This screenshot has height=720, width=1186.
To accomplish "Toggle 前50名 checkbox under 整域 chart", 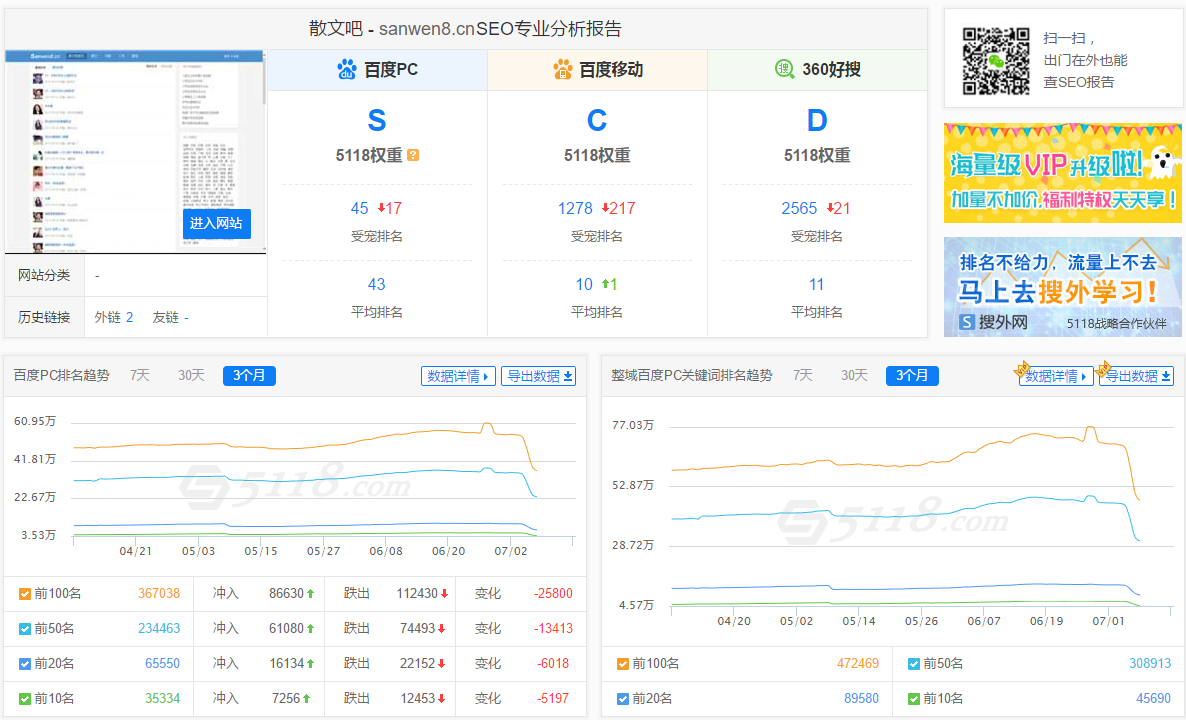I will coord(914,664).
